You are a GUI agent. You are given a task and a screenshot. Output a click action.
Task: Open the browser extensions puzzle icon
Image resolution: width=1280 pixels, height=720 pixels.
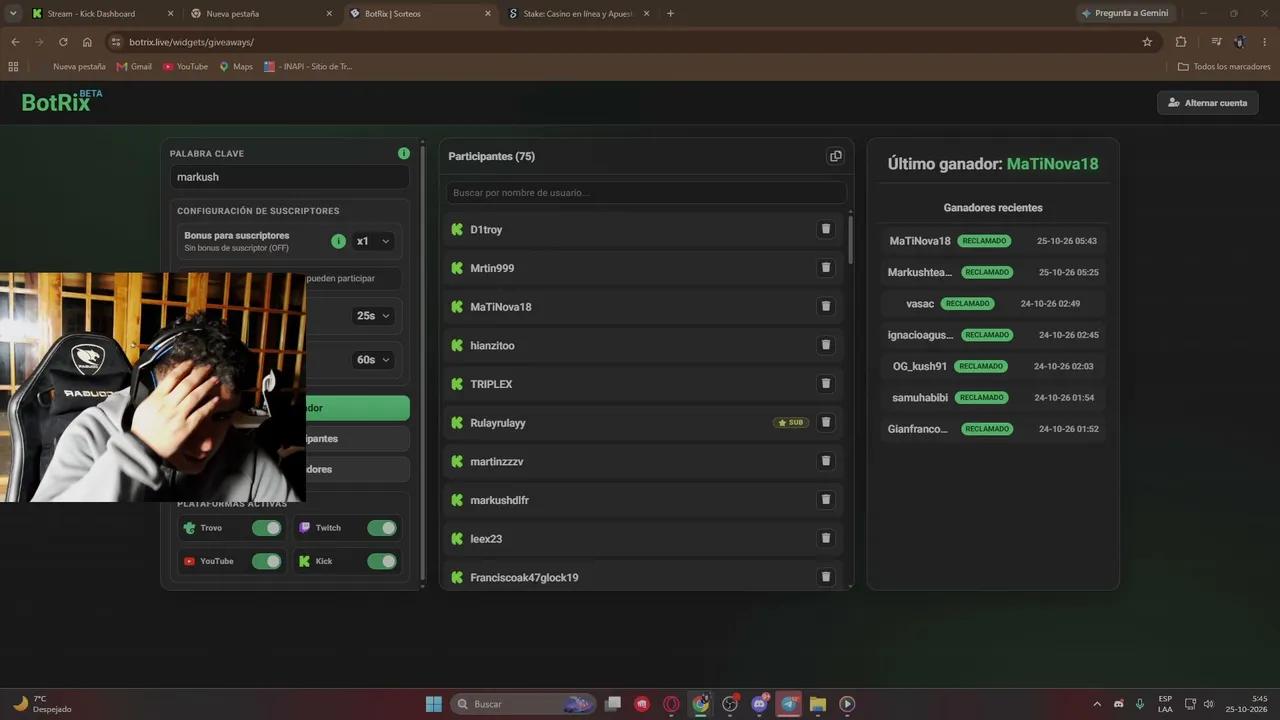[1181, 42]
